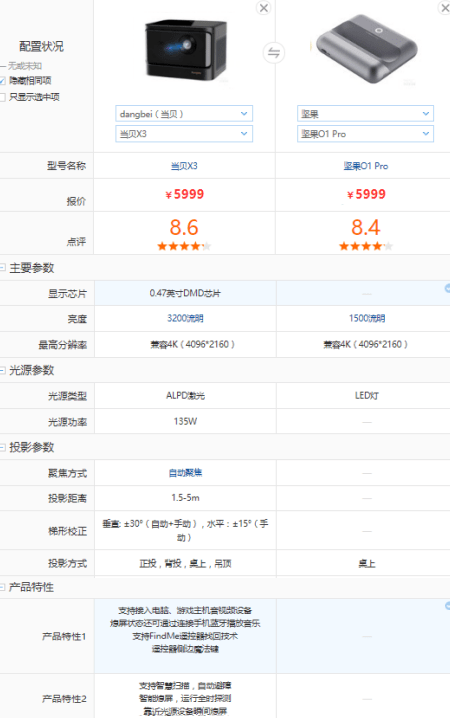This screenshot has height=718, width=450.
Task: Click the 1500流明 brightness link
Action: point(367,318)
